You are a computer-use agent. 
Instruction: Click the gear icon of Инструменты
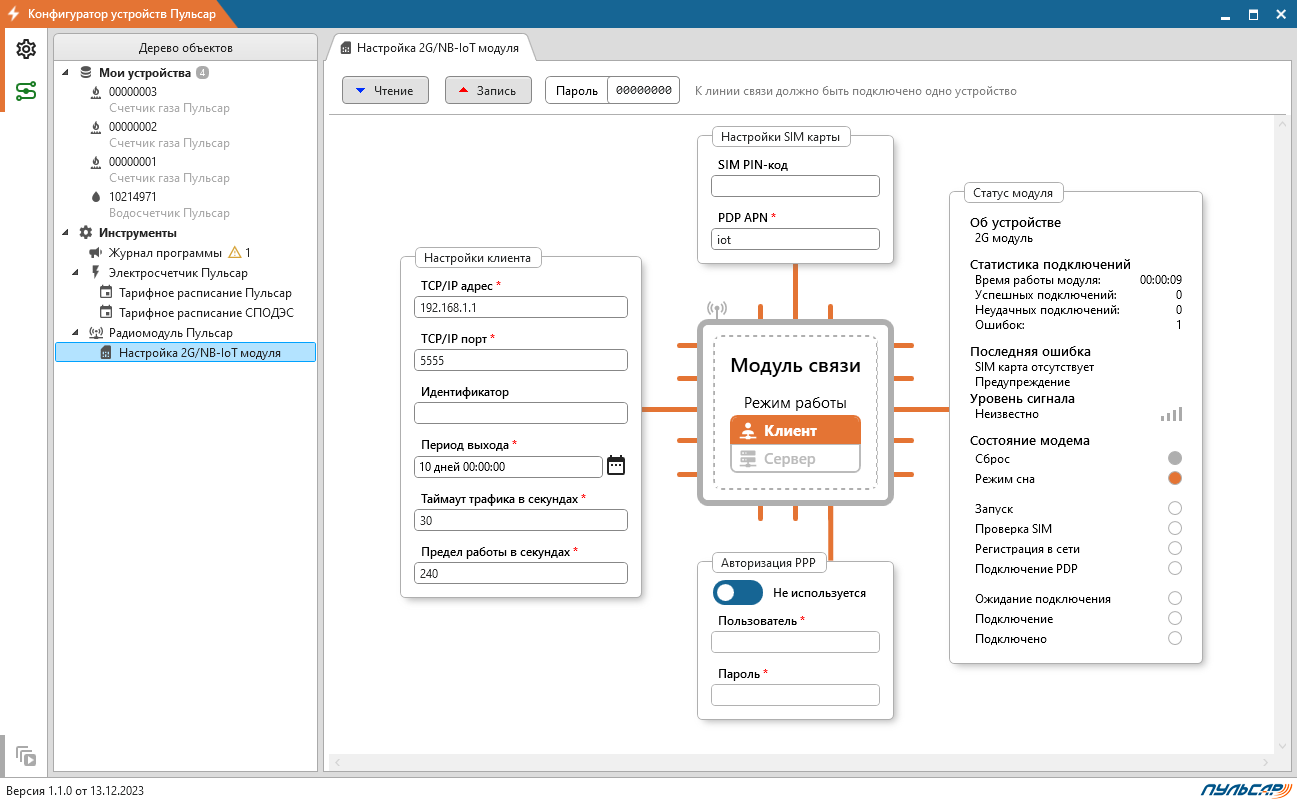(86, 233)
